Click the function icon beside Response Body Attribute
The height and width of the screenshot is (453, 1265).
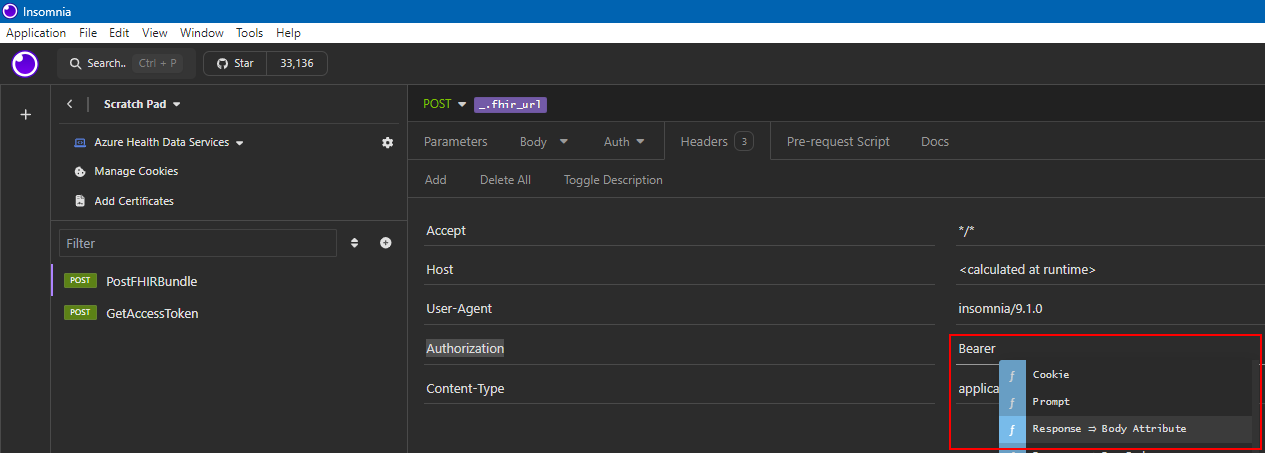(1012, 429)
